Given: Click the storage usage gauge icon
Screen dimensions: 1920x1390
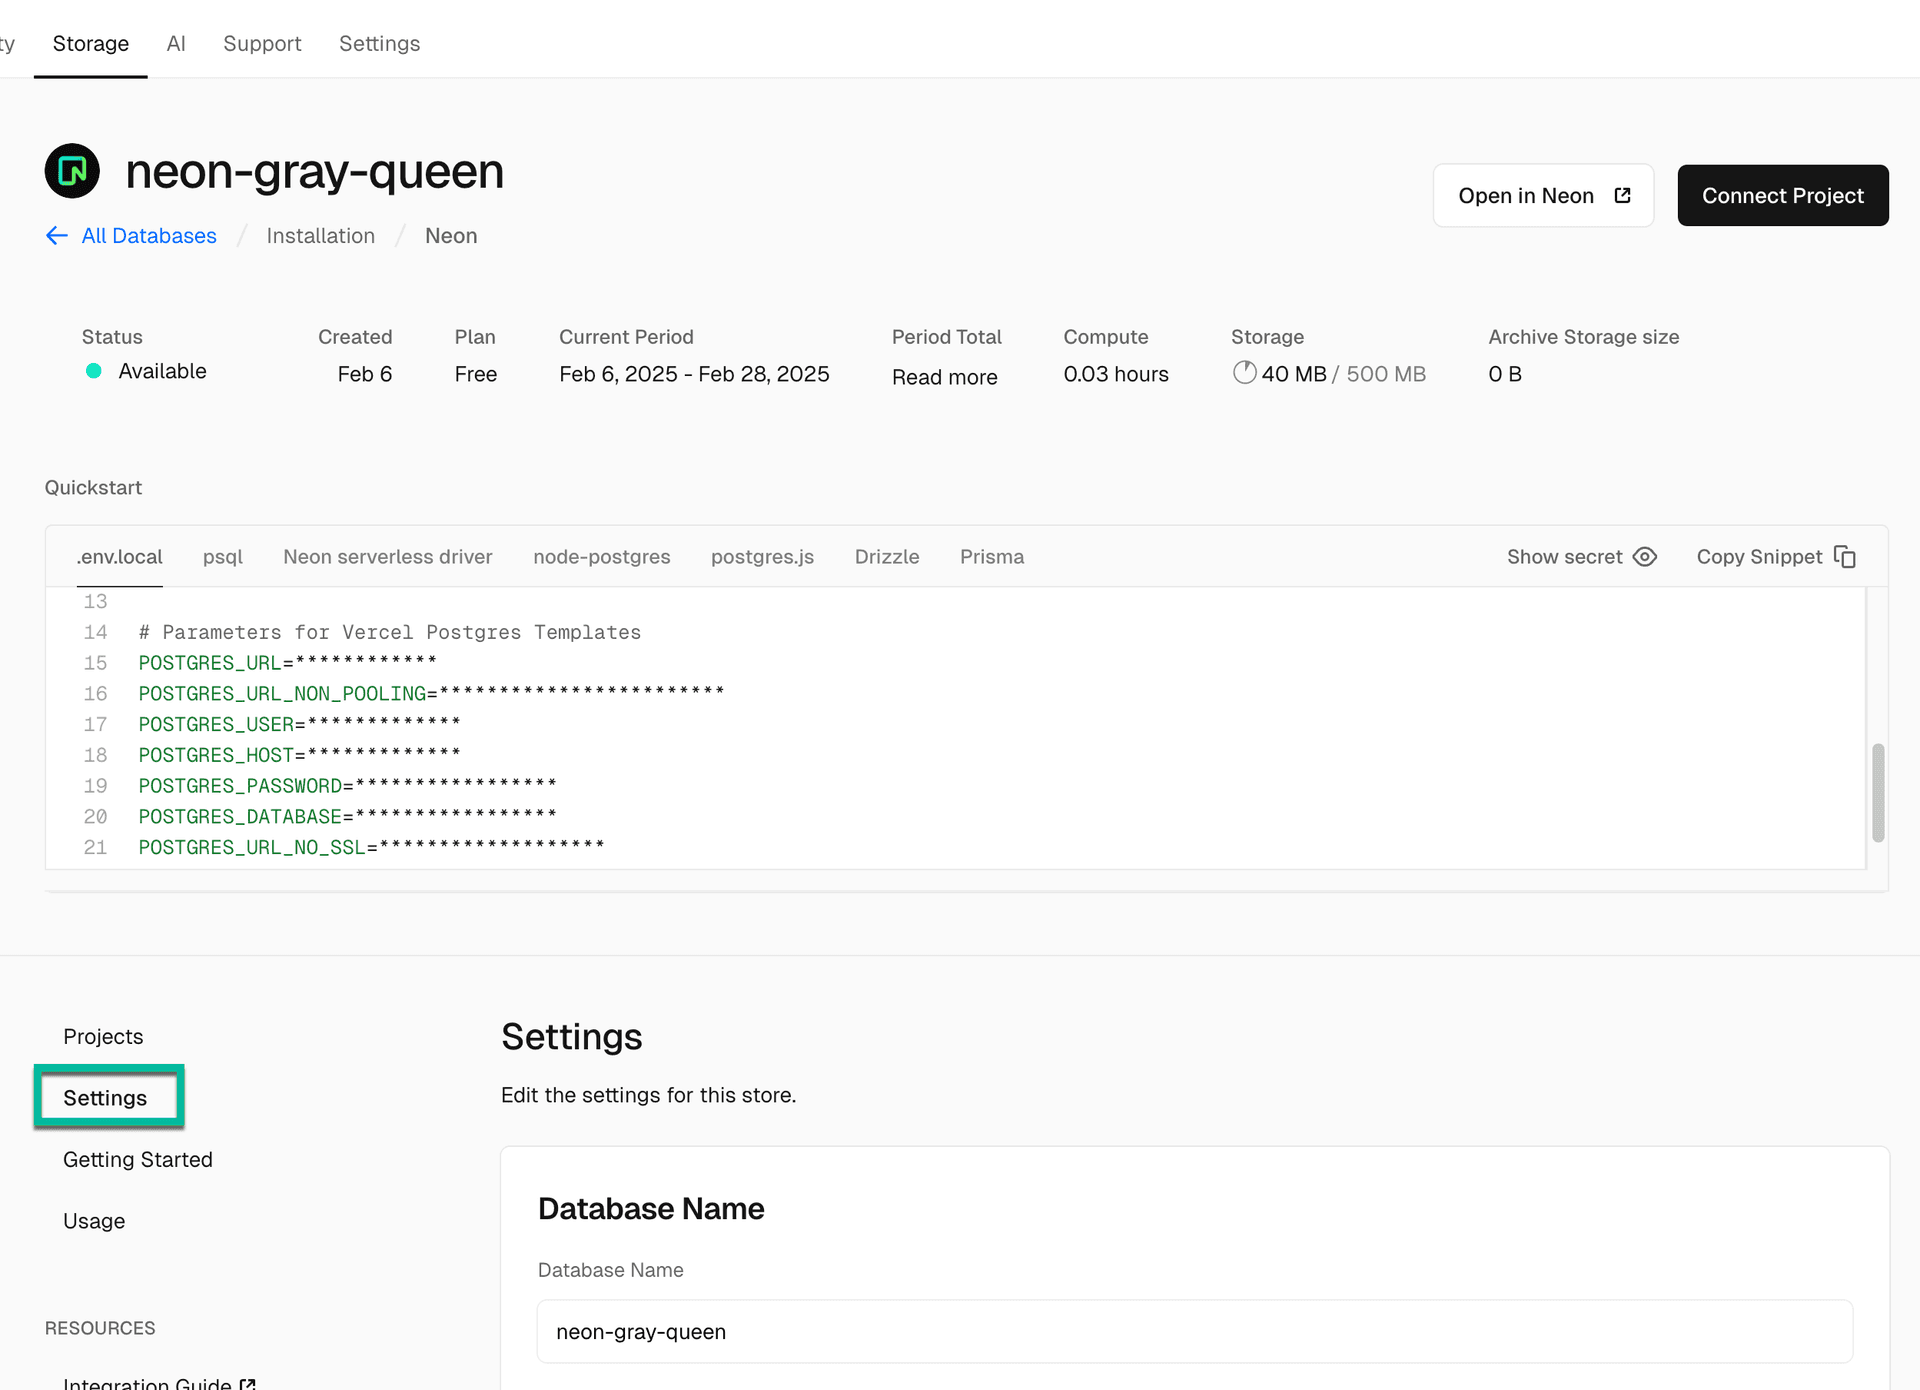Looking at the screenshot, I should pos(1244,373).
